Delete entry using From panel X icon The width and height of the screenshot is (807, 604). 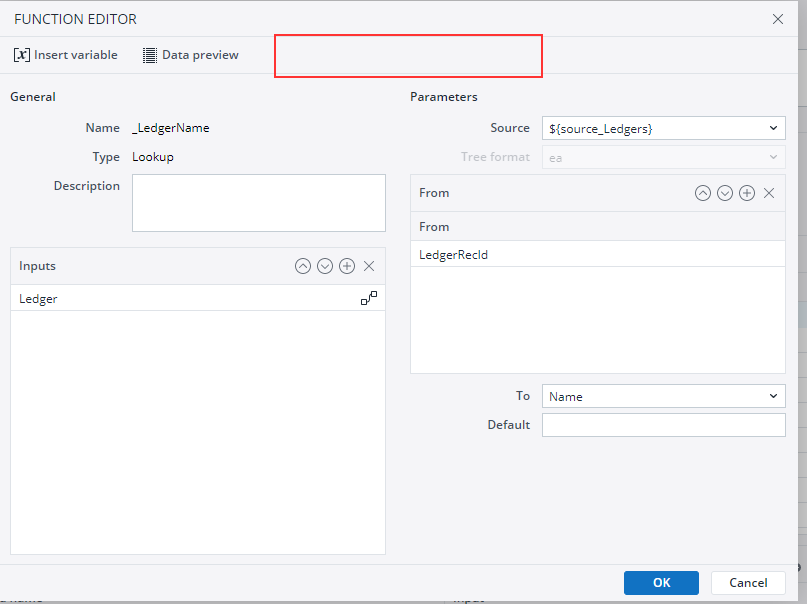click(x=769, y=193)
